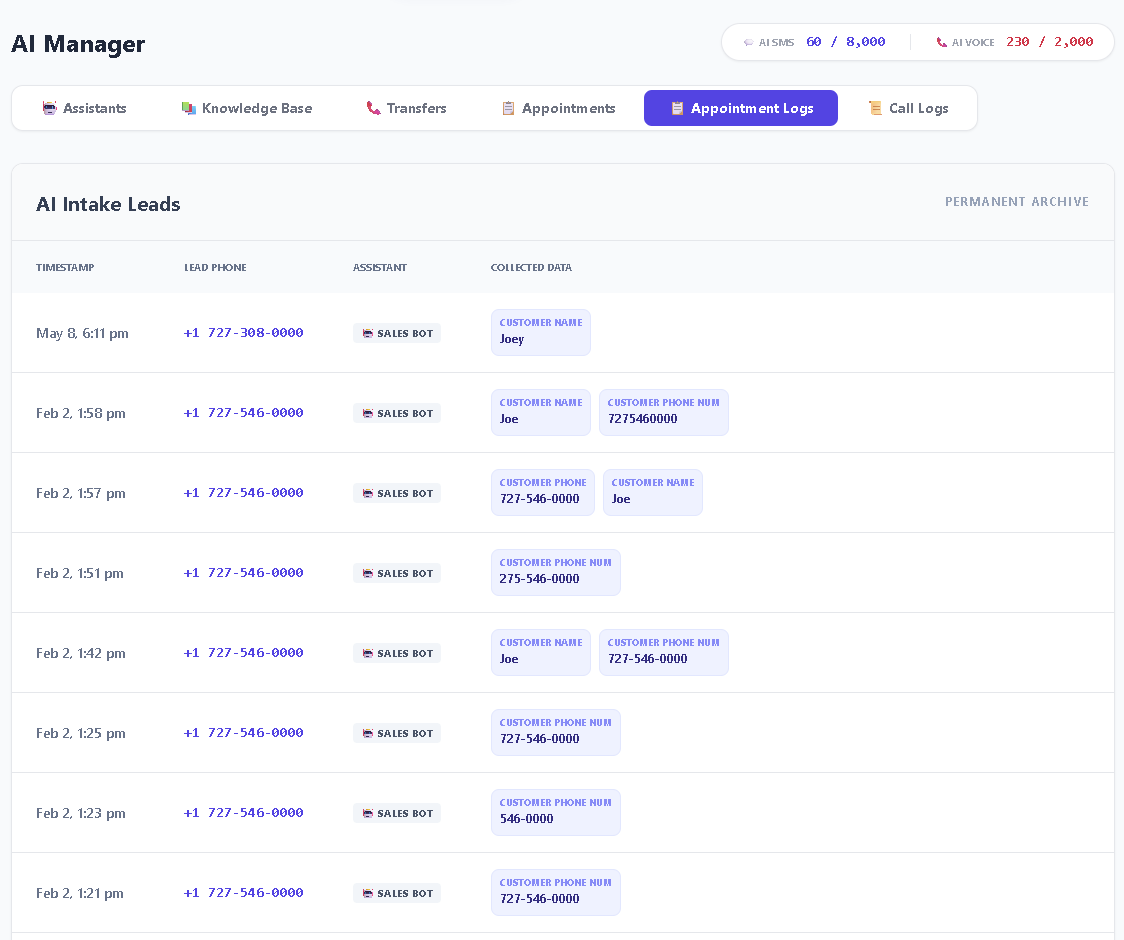Click the Customer Name Joey card
The height and width of the screenshot is (940, 1124).
(541, 333)
